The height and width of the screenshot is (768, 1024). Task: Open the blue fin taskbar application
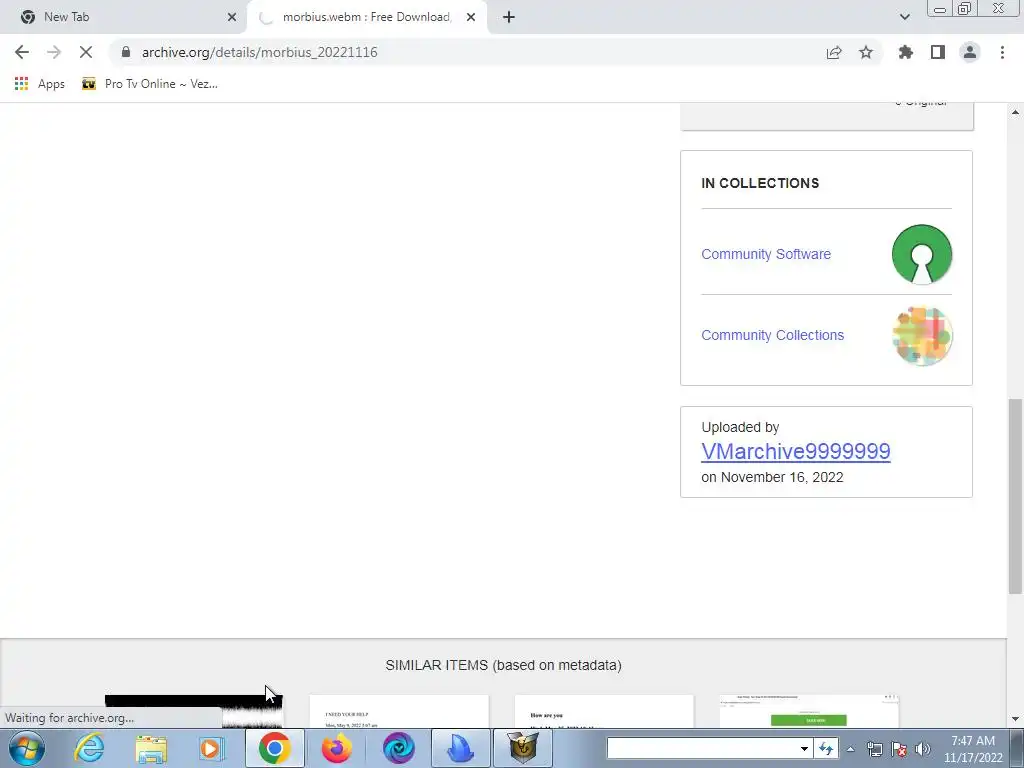[x=460, y=748]
